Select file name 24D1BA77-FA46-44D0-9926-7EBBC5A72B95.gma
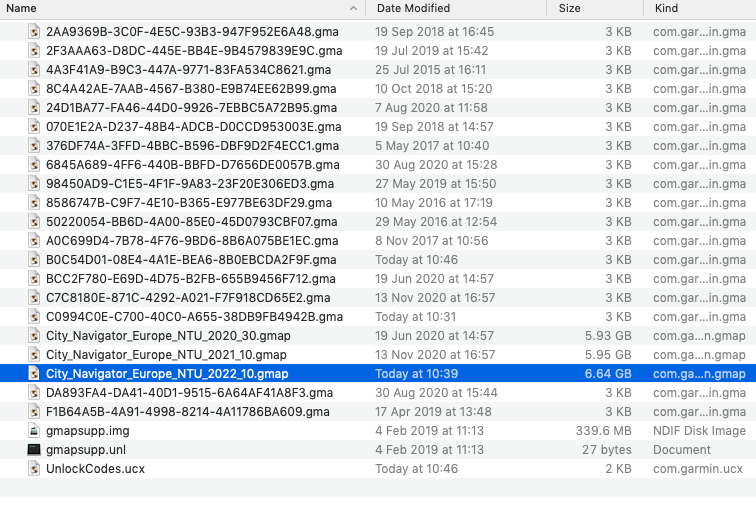The width and height of the screenshot is (756, 506). pos(191,108)
